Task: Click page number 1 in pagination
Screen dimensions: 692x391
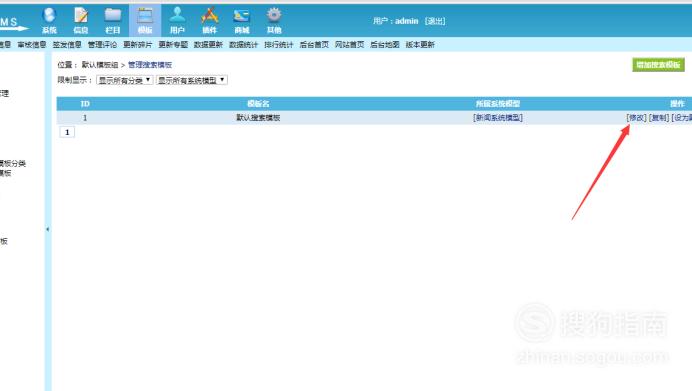Action: click(67, 132)
